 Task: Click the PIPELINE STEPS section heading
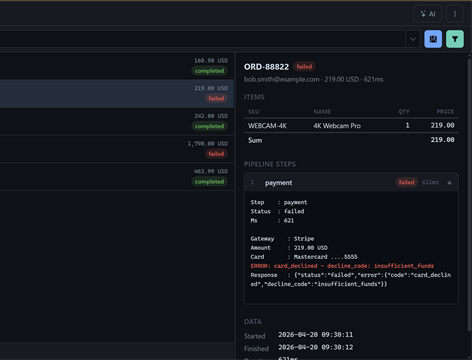pyautogui.click(x=270, y=164)
